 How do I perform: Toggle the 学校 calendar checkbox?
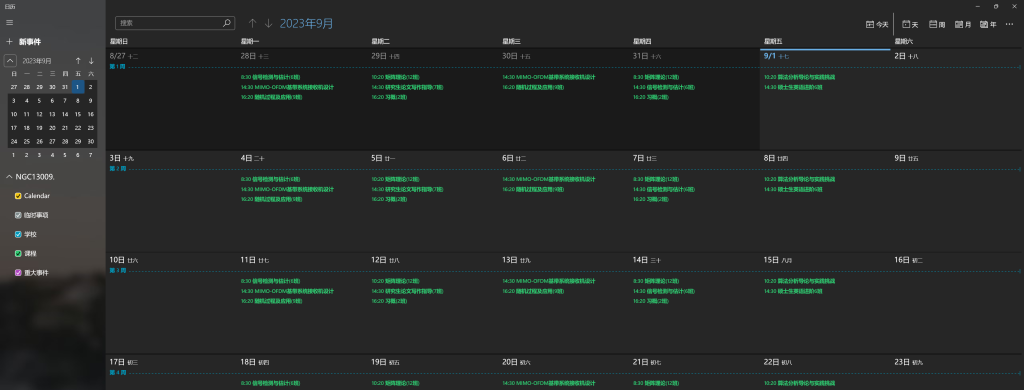pos(18,235)
